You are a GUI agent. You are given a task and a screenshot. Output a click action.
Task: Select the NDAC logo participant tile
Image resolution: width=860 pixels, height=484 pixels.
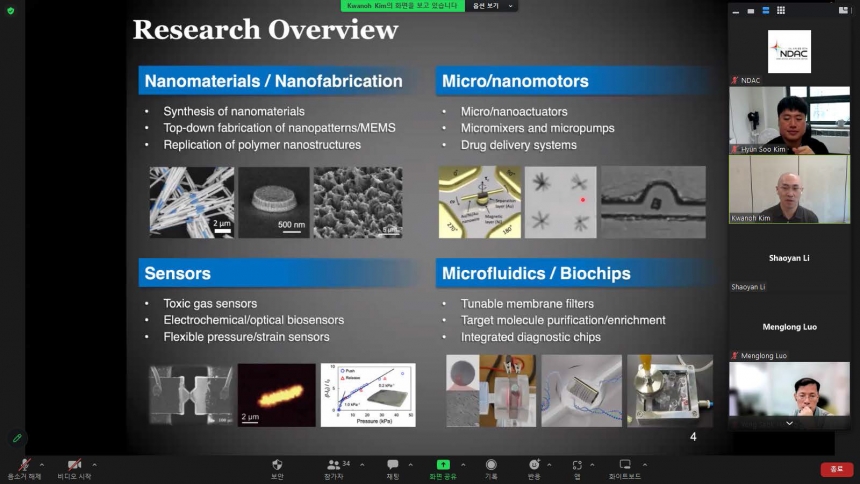pyautogui.click(x=789, y=52)
